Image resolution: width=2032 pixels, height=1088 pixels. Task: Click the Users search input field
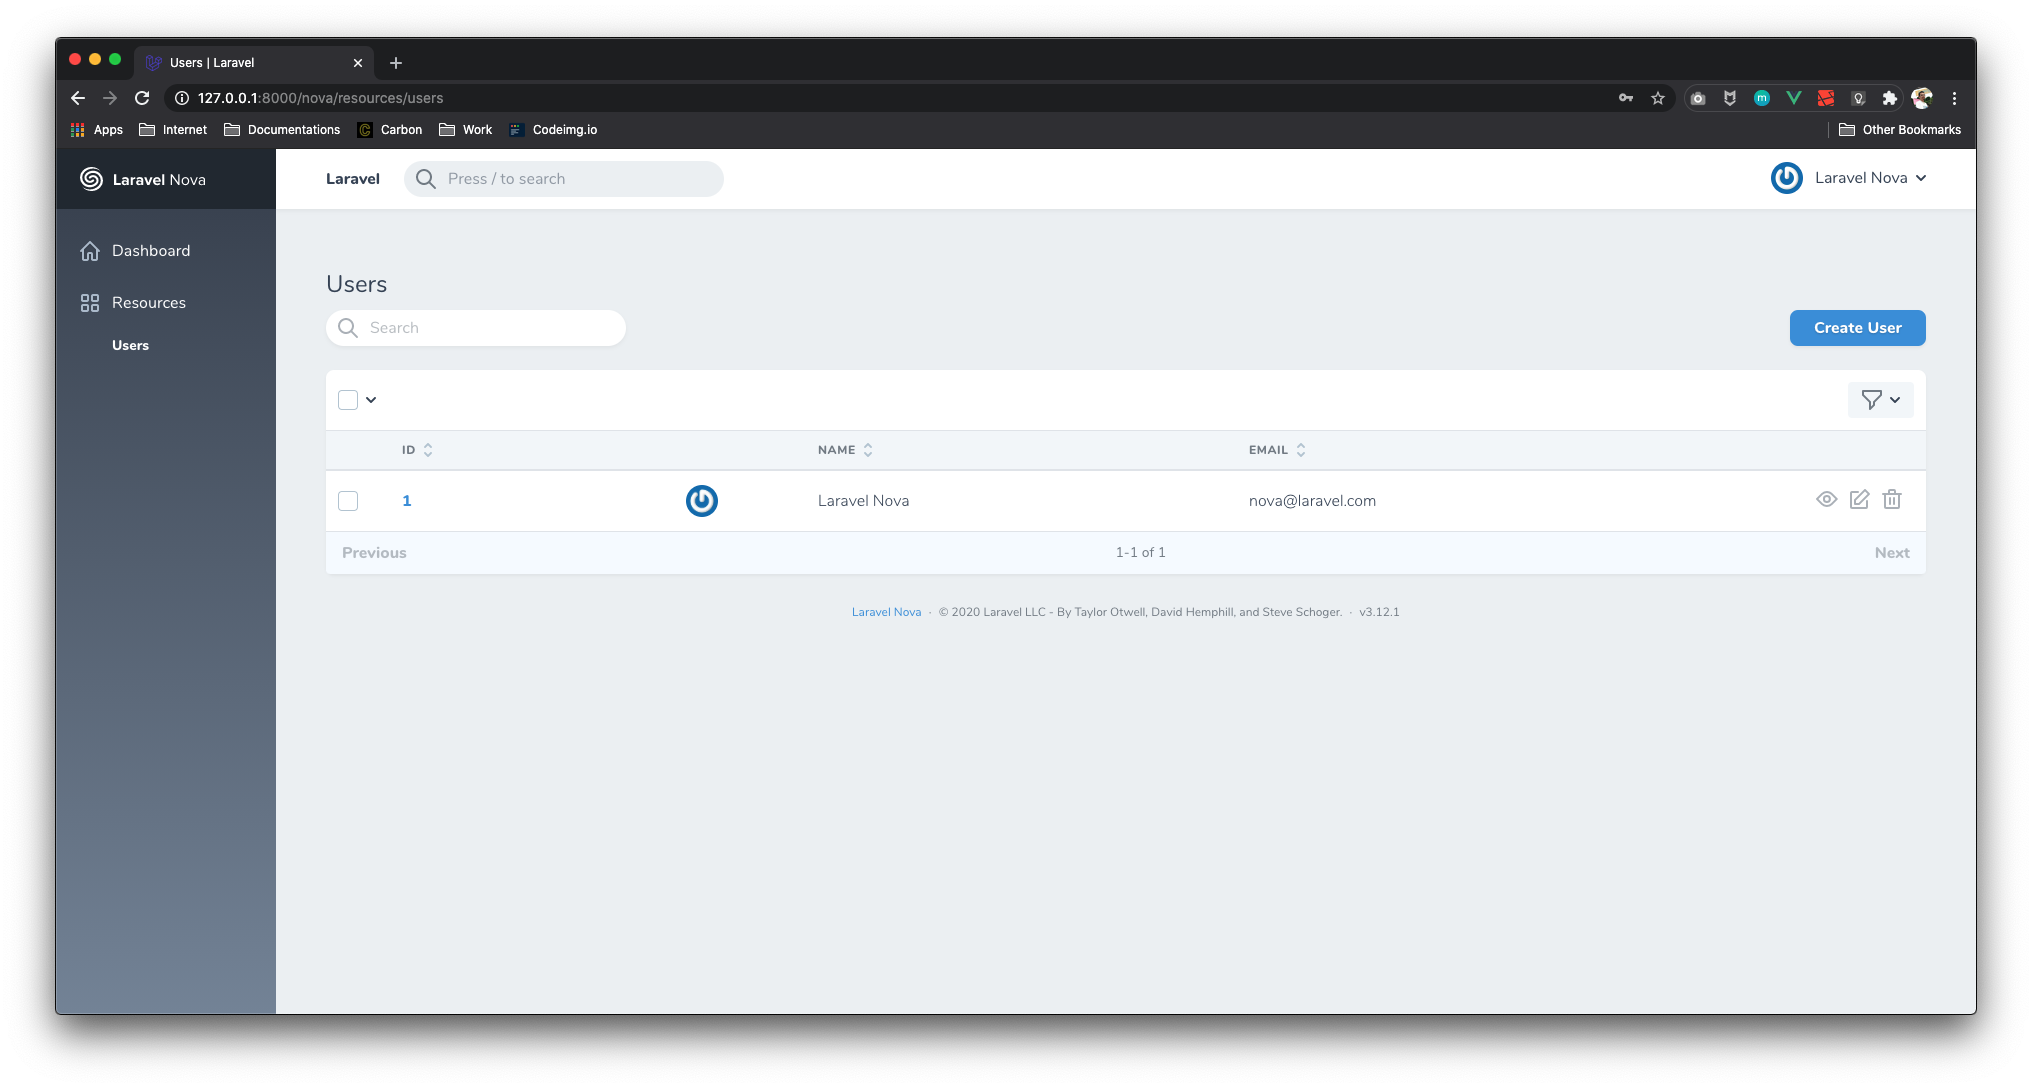(x=490, y=328)
